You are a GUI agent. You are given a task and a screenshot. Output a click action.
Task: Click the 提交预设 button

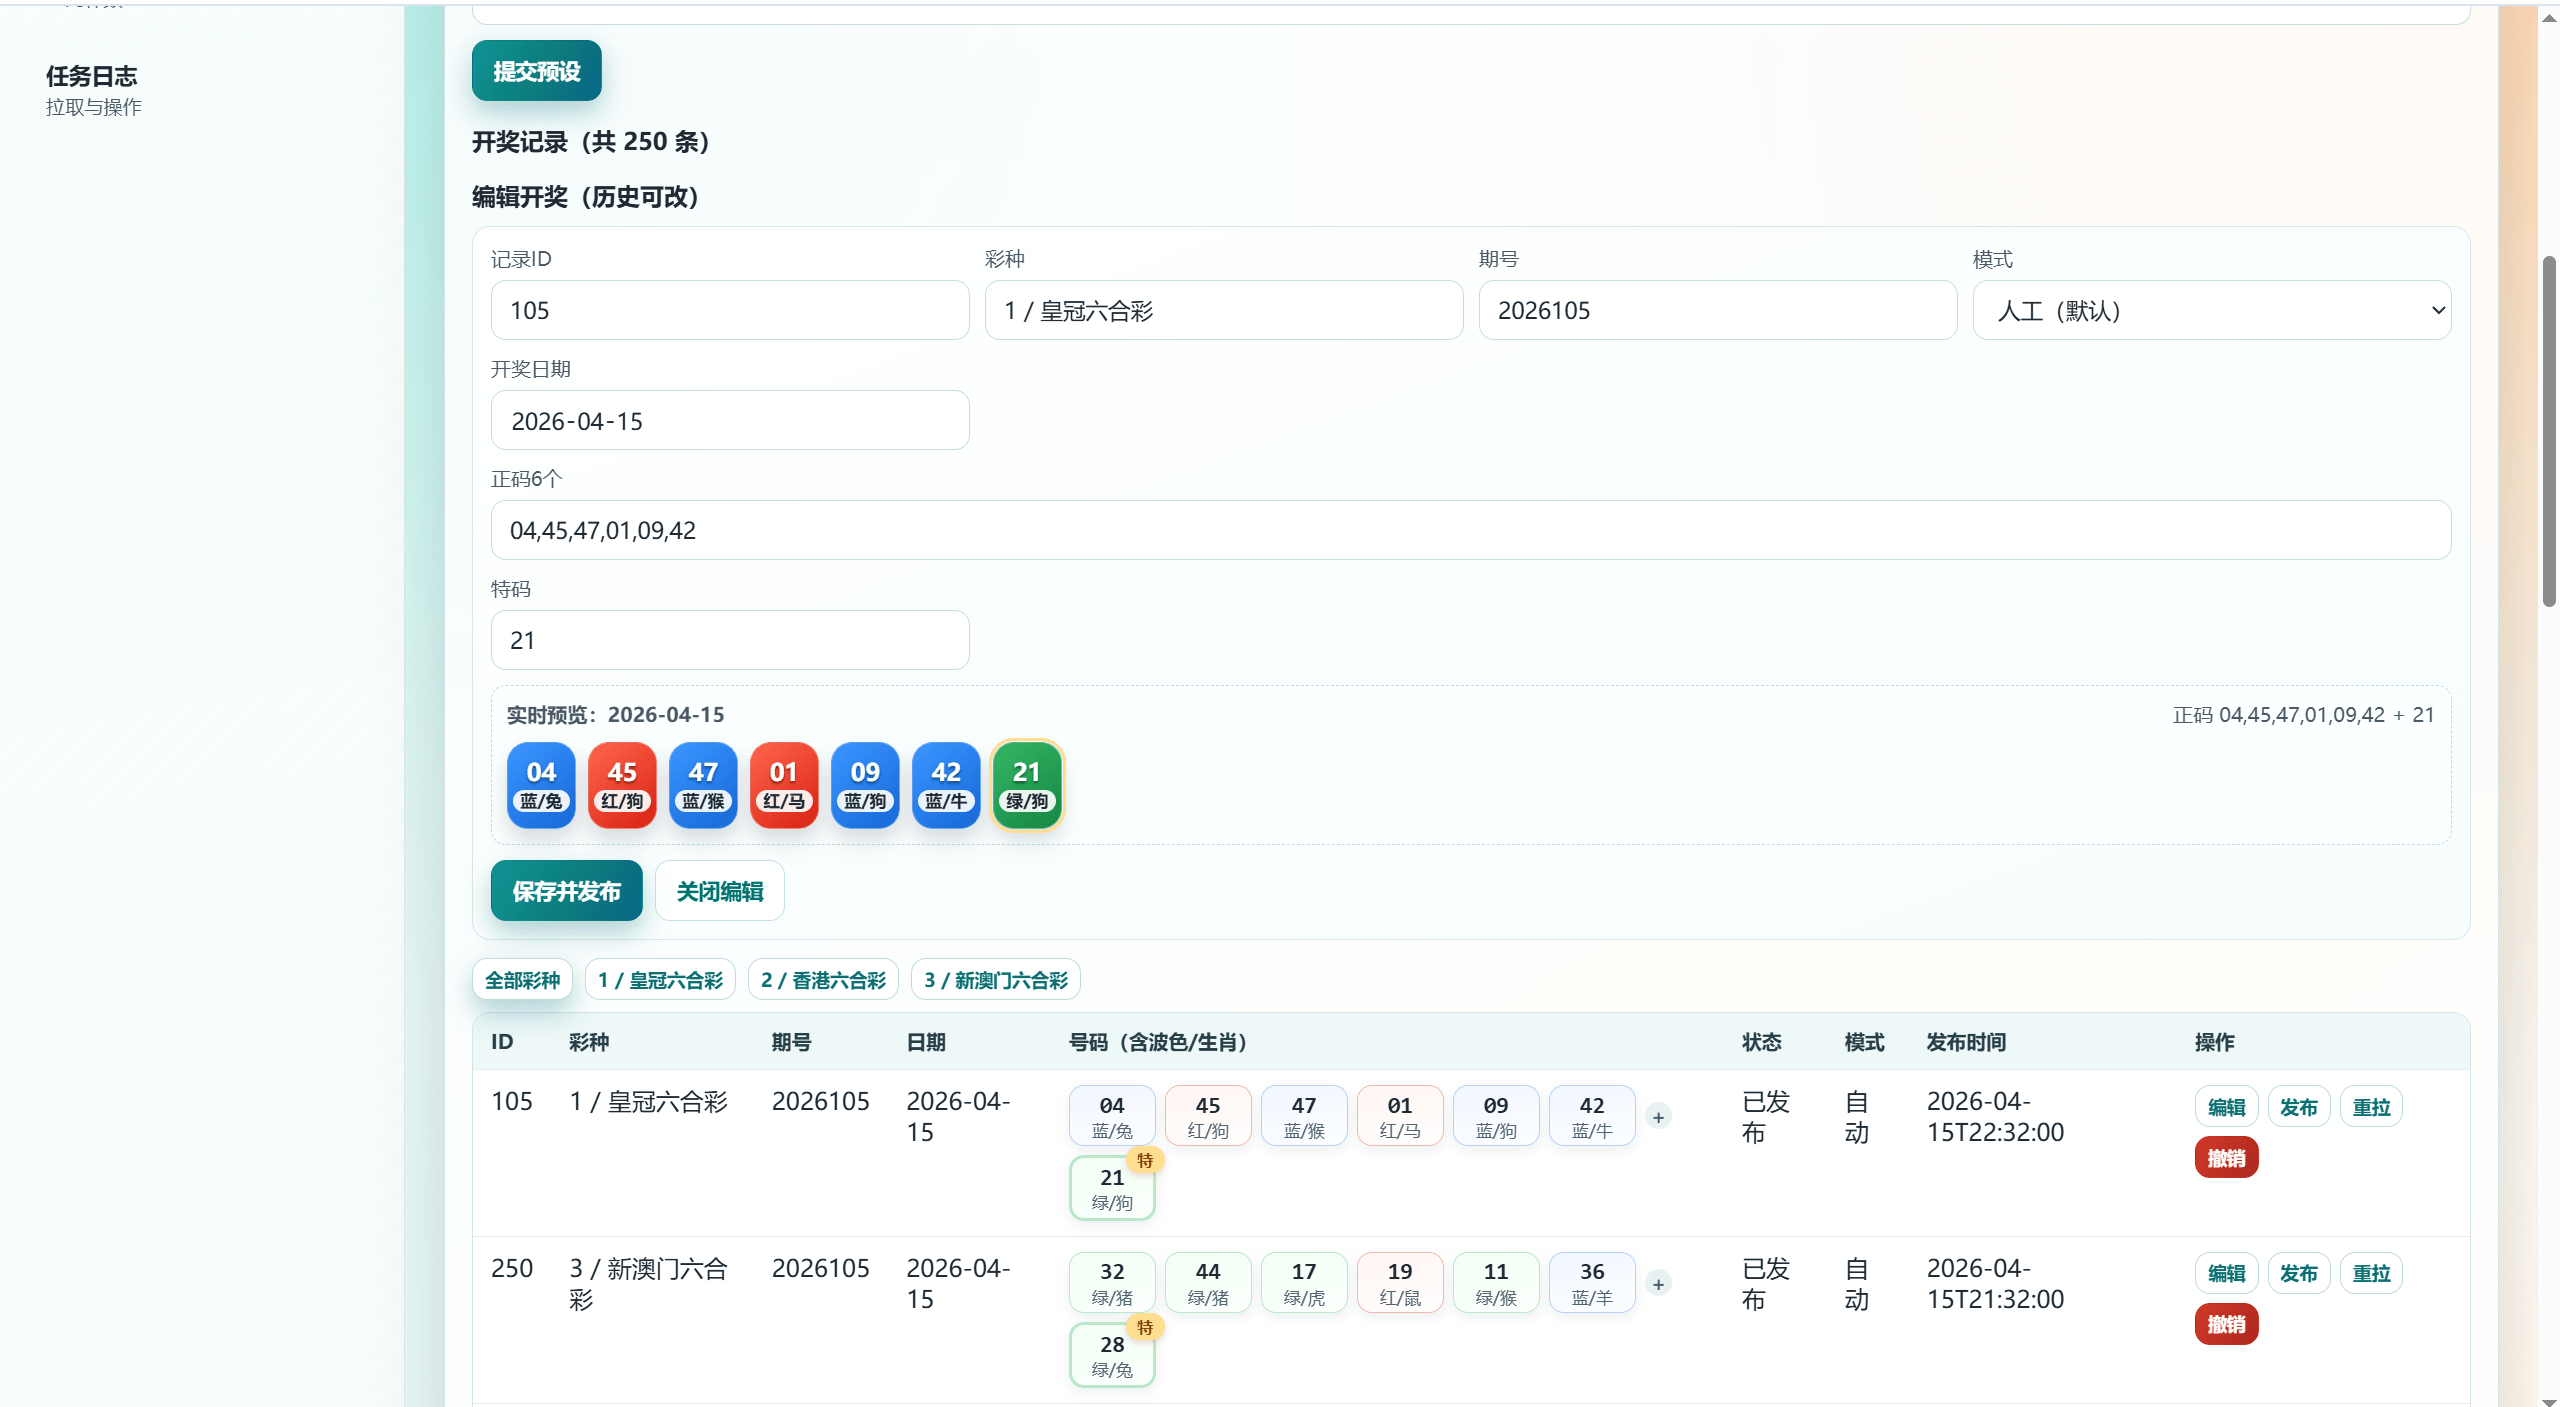click(536, 71)
